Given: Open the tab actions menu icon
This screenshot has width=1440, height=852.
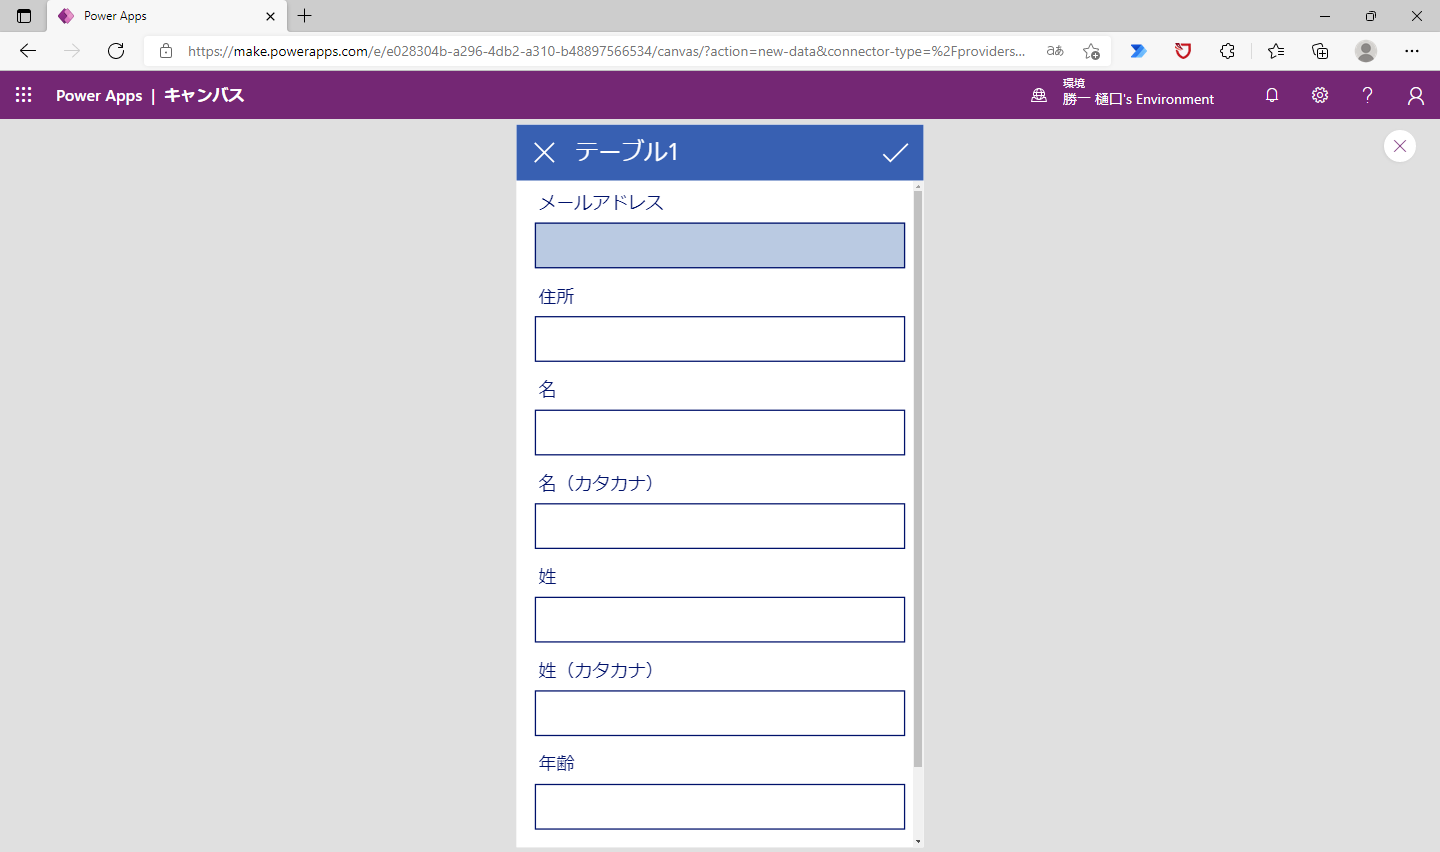Looking at the screenshot, I should pyautogui.click(x=24, y=16).
